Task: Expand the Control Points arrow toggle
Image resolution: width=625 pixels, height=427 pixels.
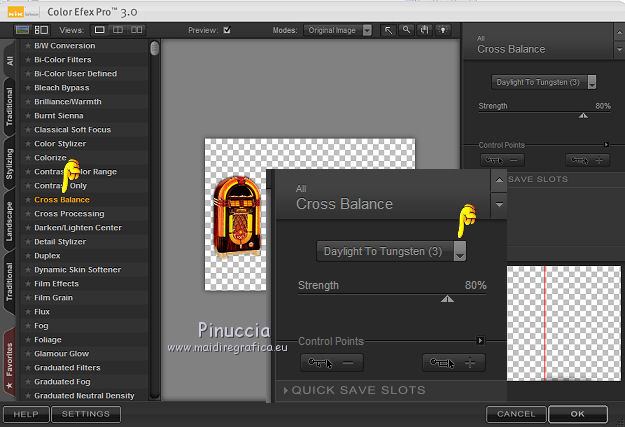Action: pyautogui.click(x=480, y=341)
